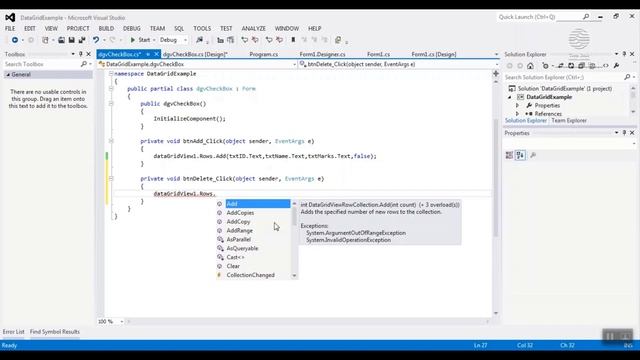Open the DEBUG menu
The image size is (640, 360).
click(131, 29)
